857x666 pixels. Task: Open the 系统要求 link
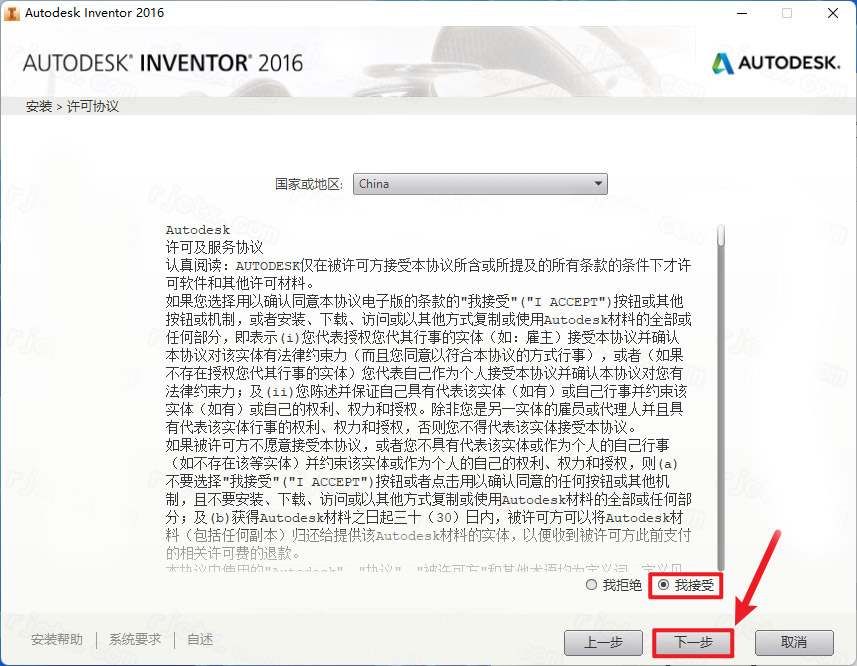(x=135, y=639)
